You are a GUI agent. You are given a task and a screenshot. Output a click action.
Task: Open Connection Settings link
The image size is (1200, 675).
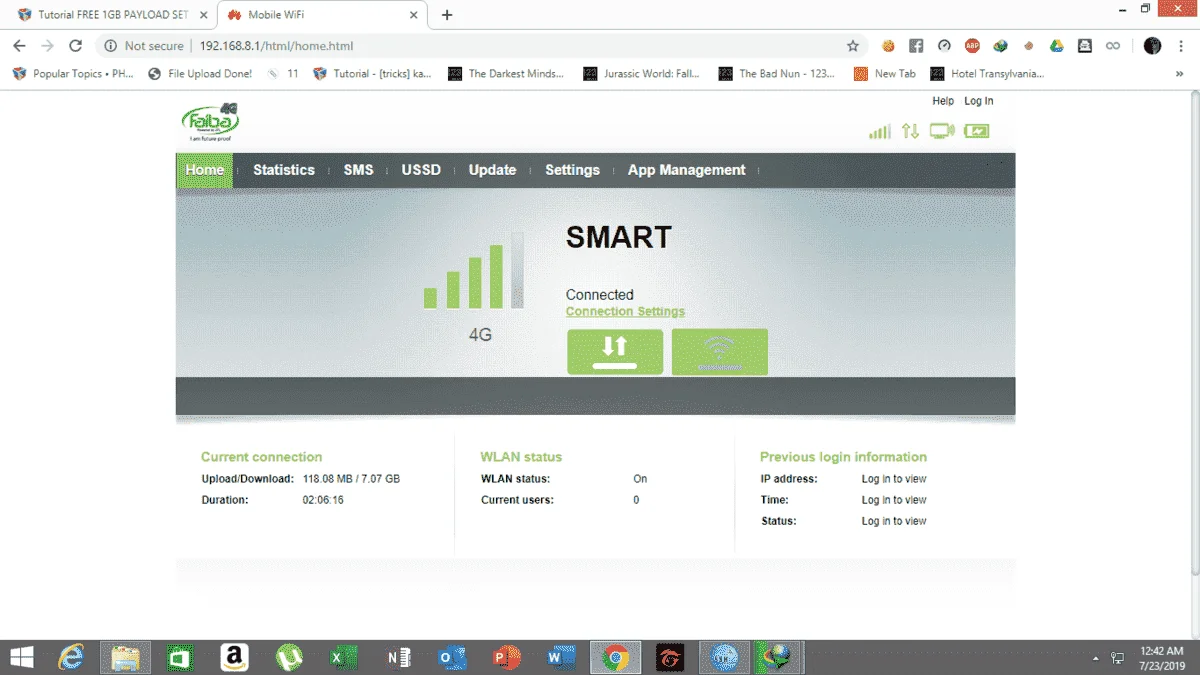[625, 311]
